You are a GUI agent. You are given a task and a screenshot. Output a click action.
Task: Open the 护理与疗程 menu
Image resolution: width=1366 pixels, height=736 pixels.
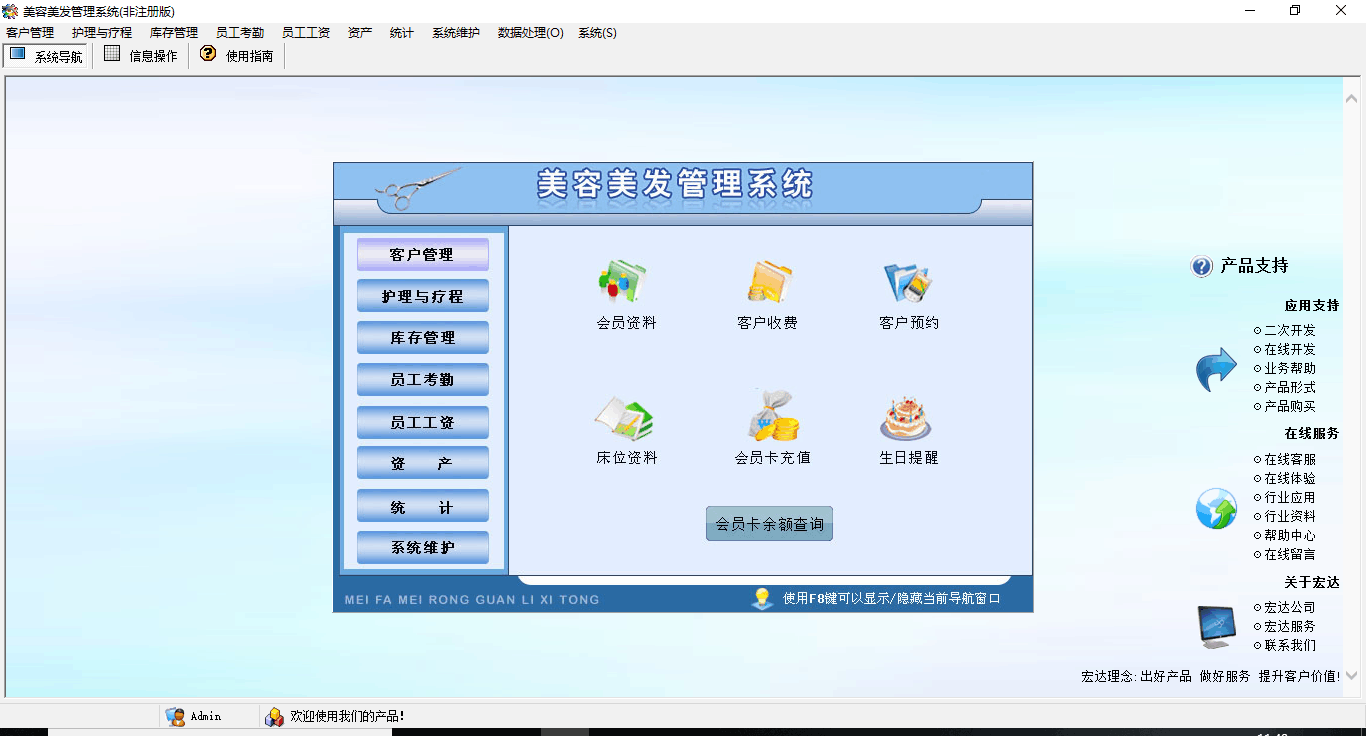102,33
